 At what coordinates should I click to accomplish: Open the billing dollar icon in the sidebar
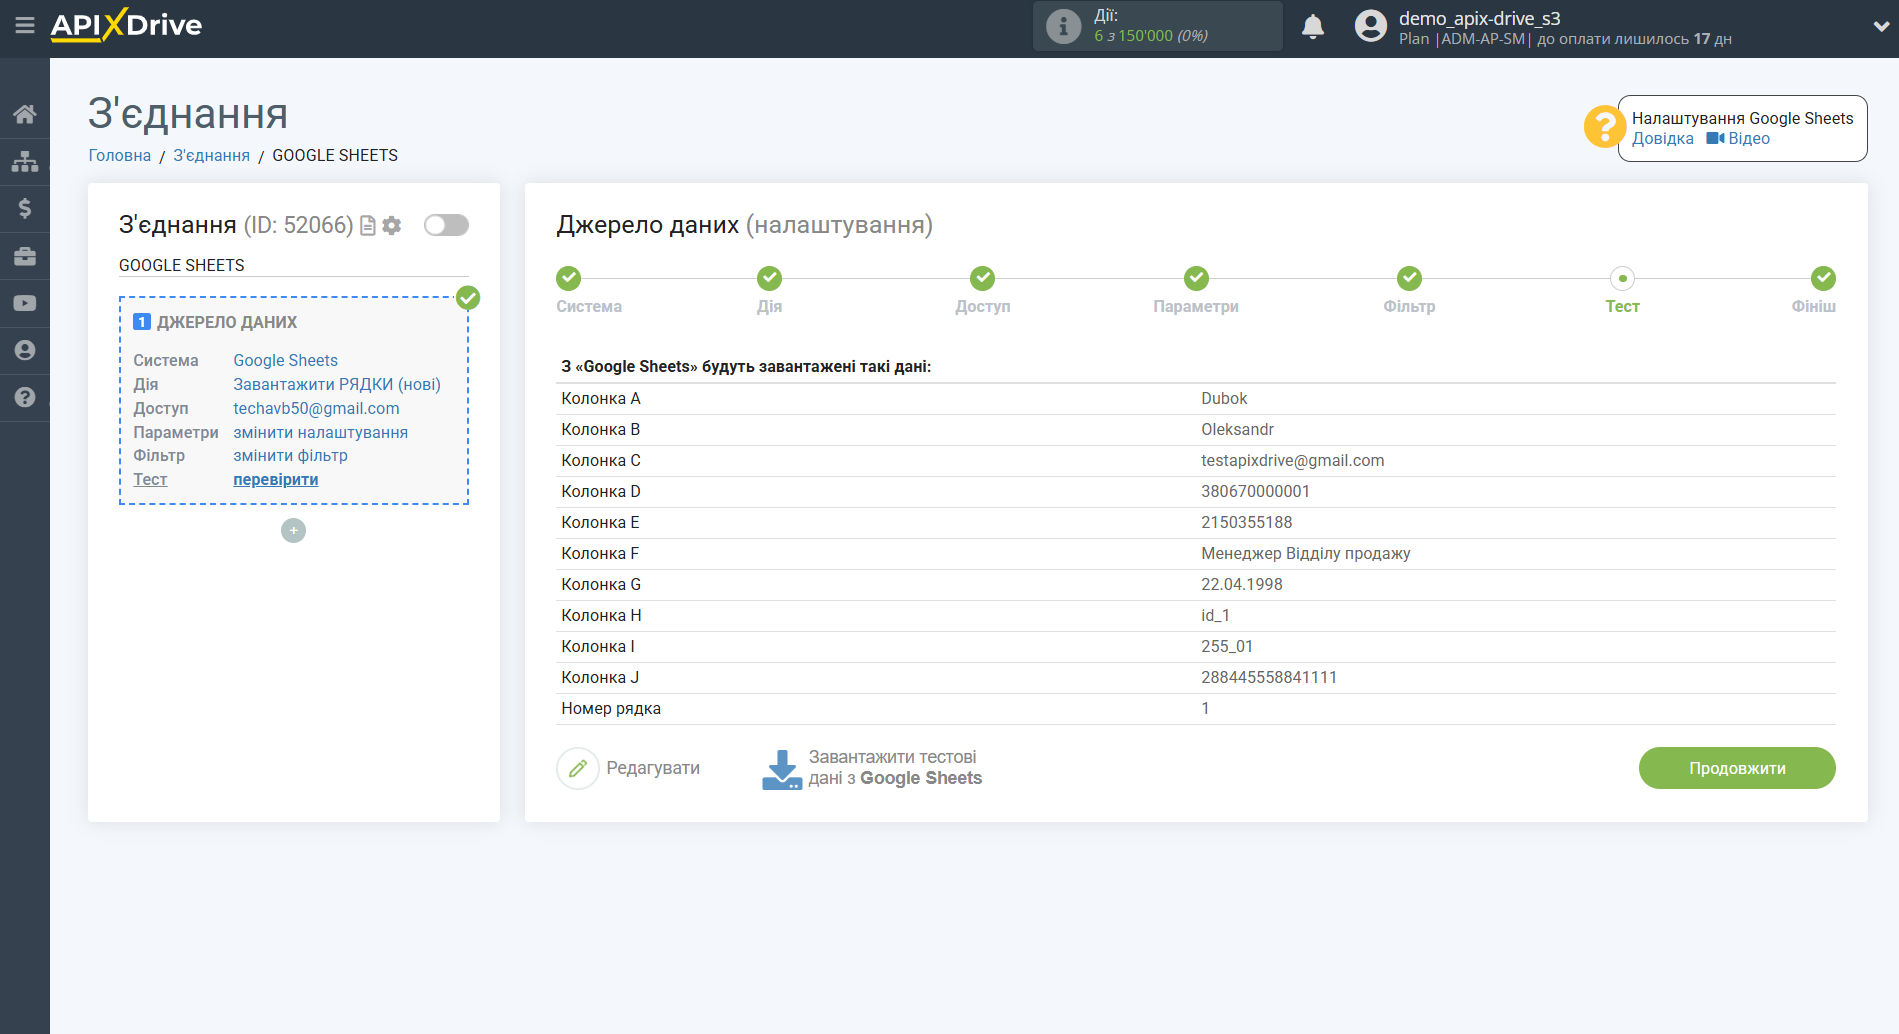point(25,208)
